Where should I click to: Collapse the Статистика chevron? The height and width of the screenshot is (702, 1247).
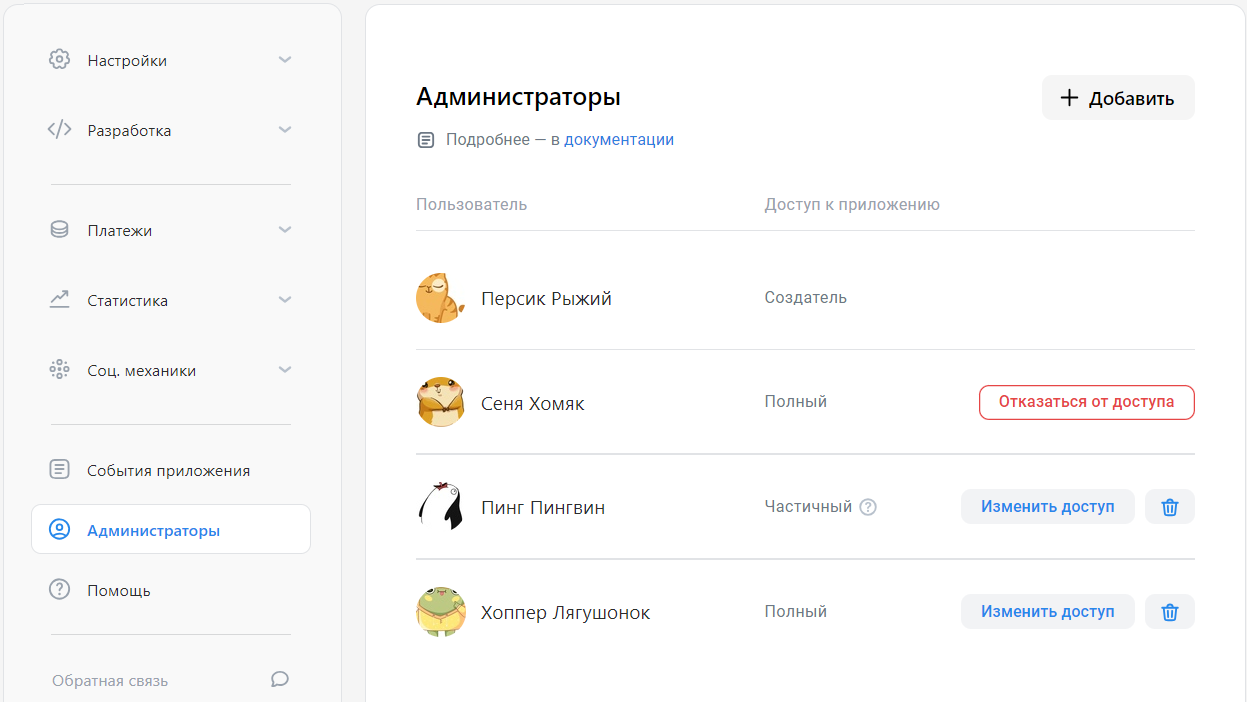tap(285, 299)
